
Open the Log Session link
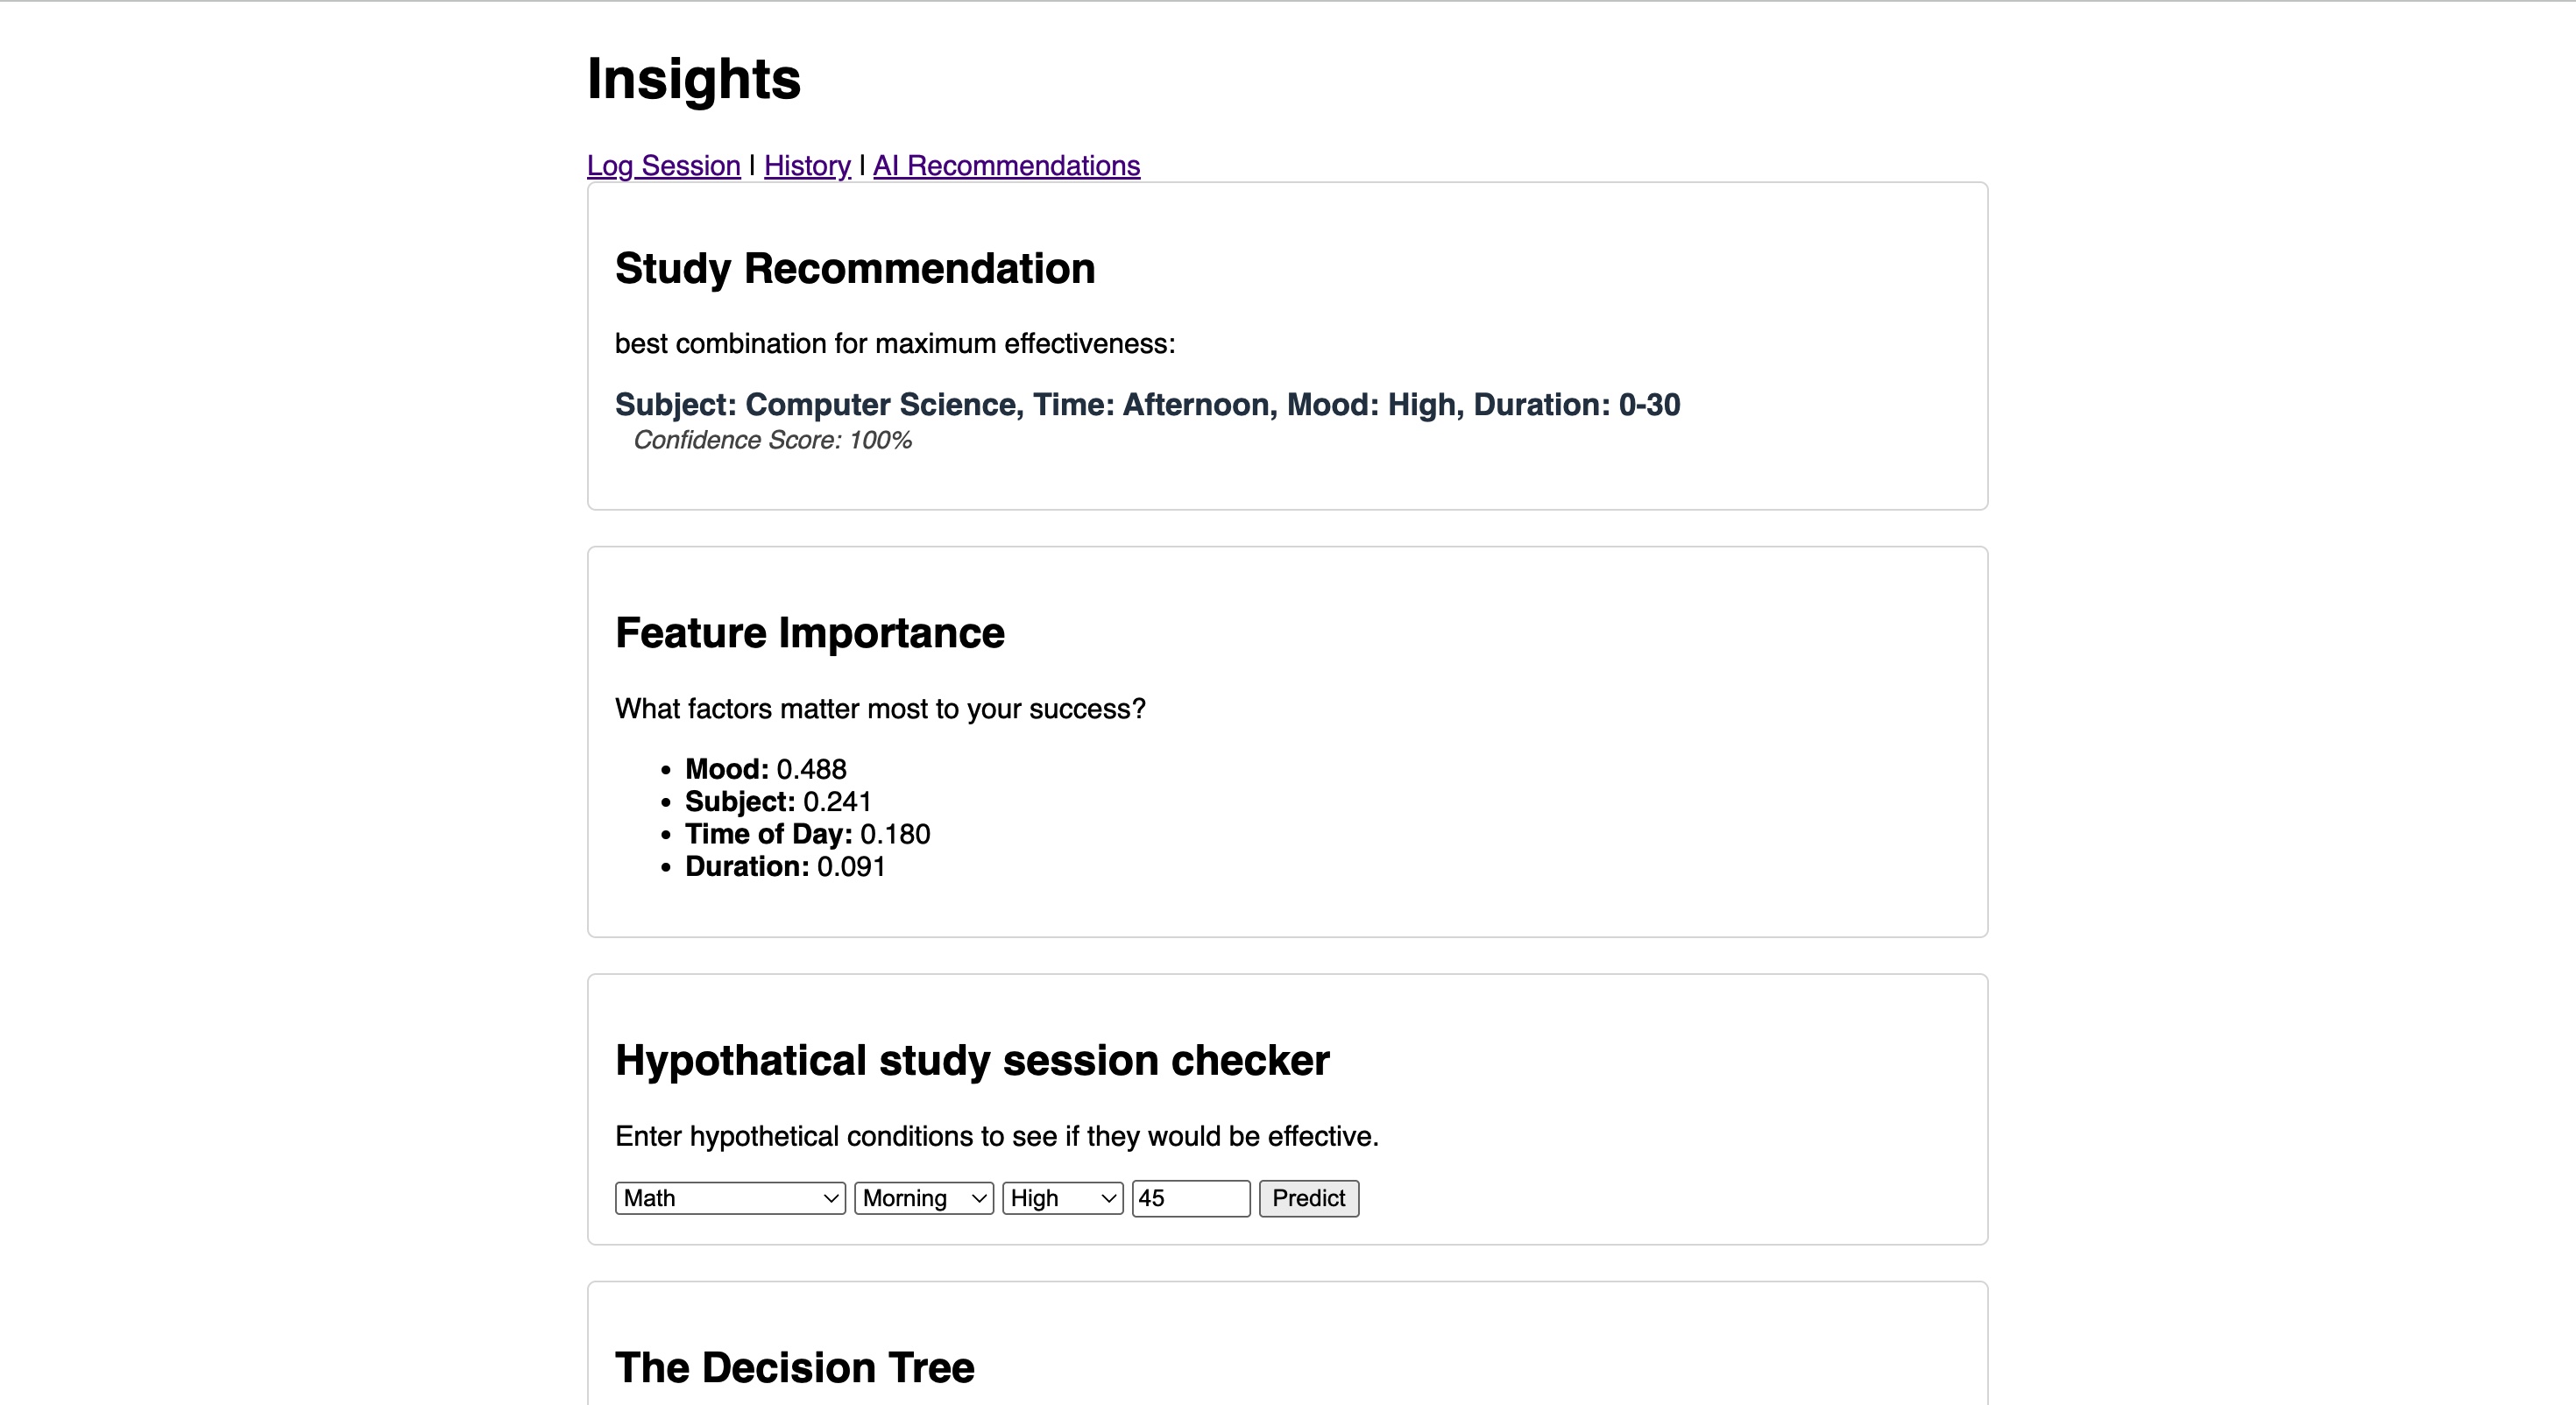[663, 166]
